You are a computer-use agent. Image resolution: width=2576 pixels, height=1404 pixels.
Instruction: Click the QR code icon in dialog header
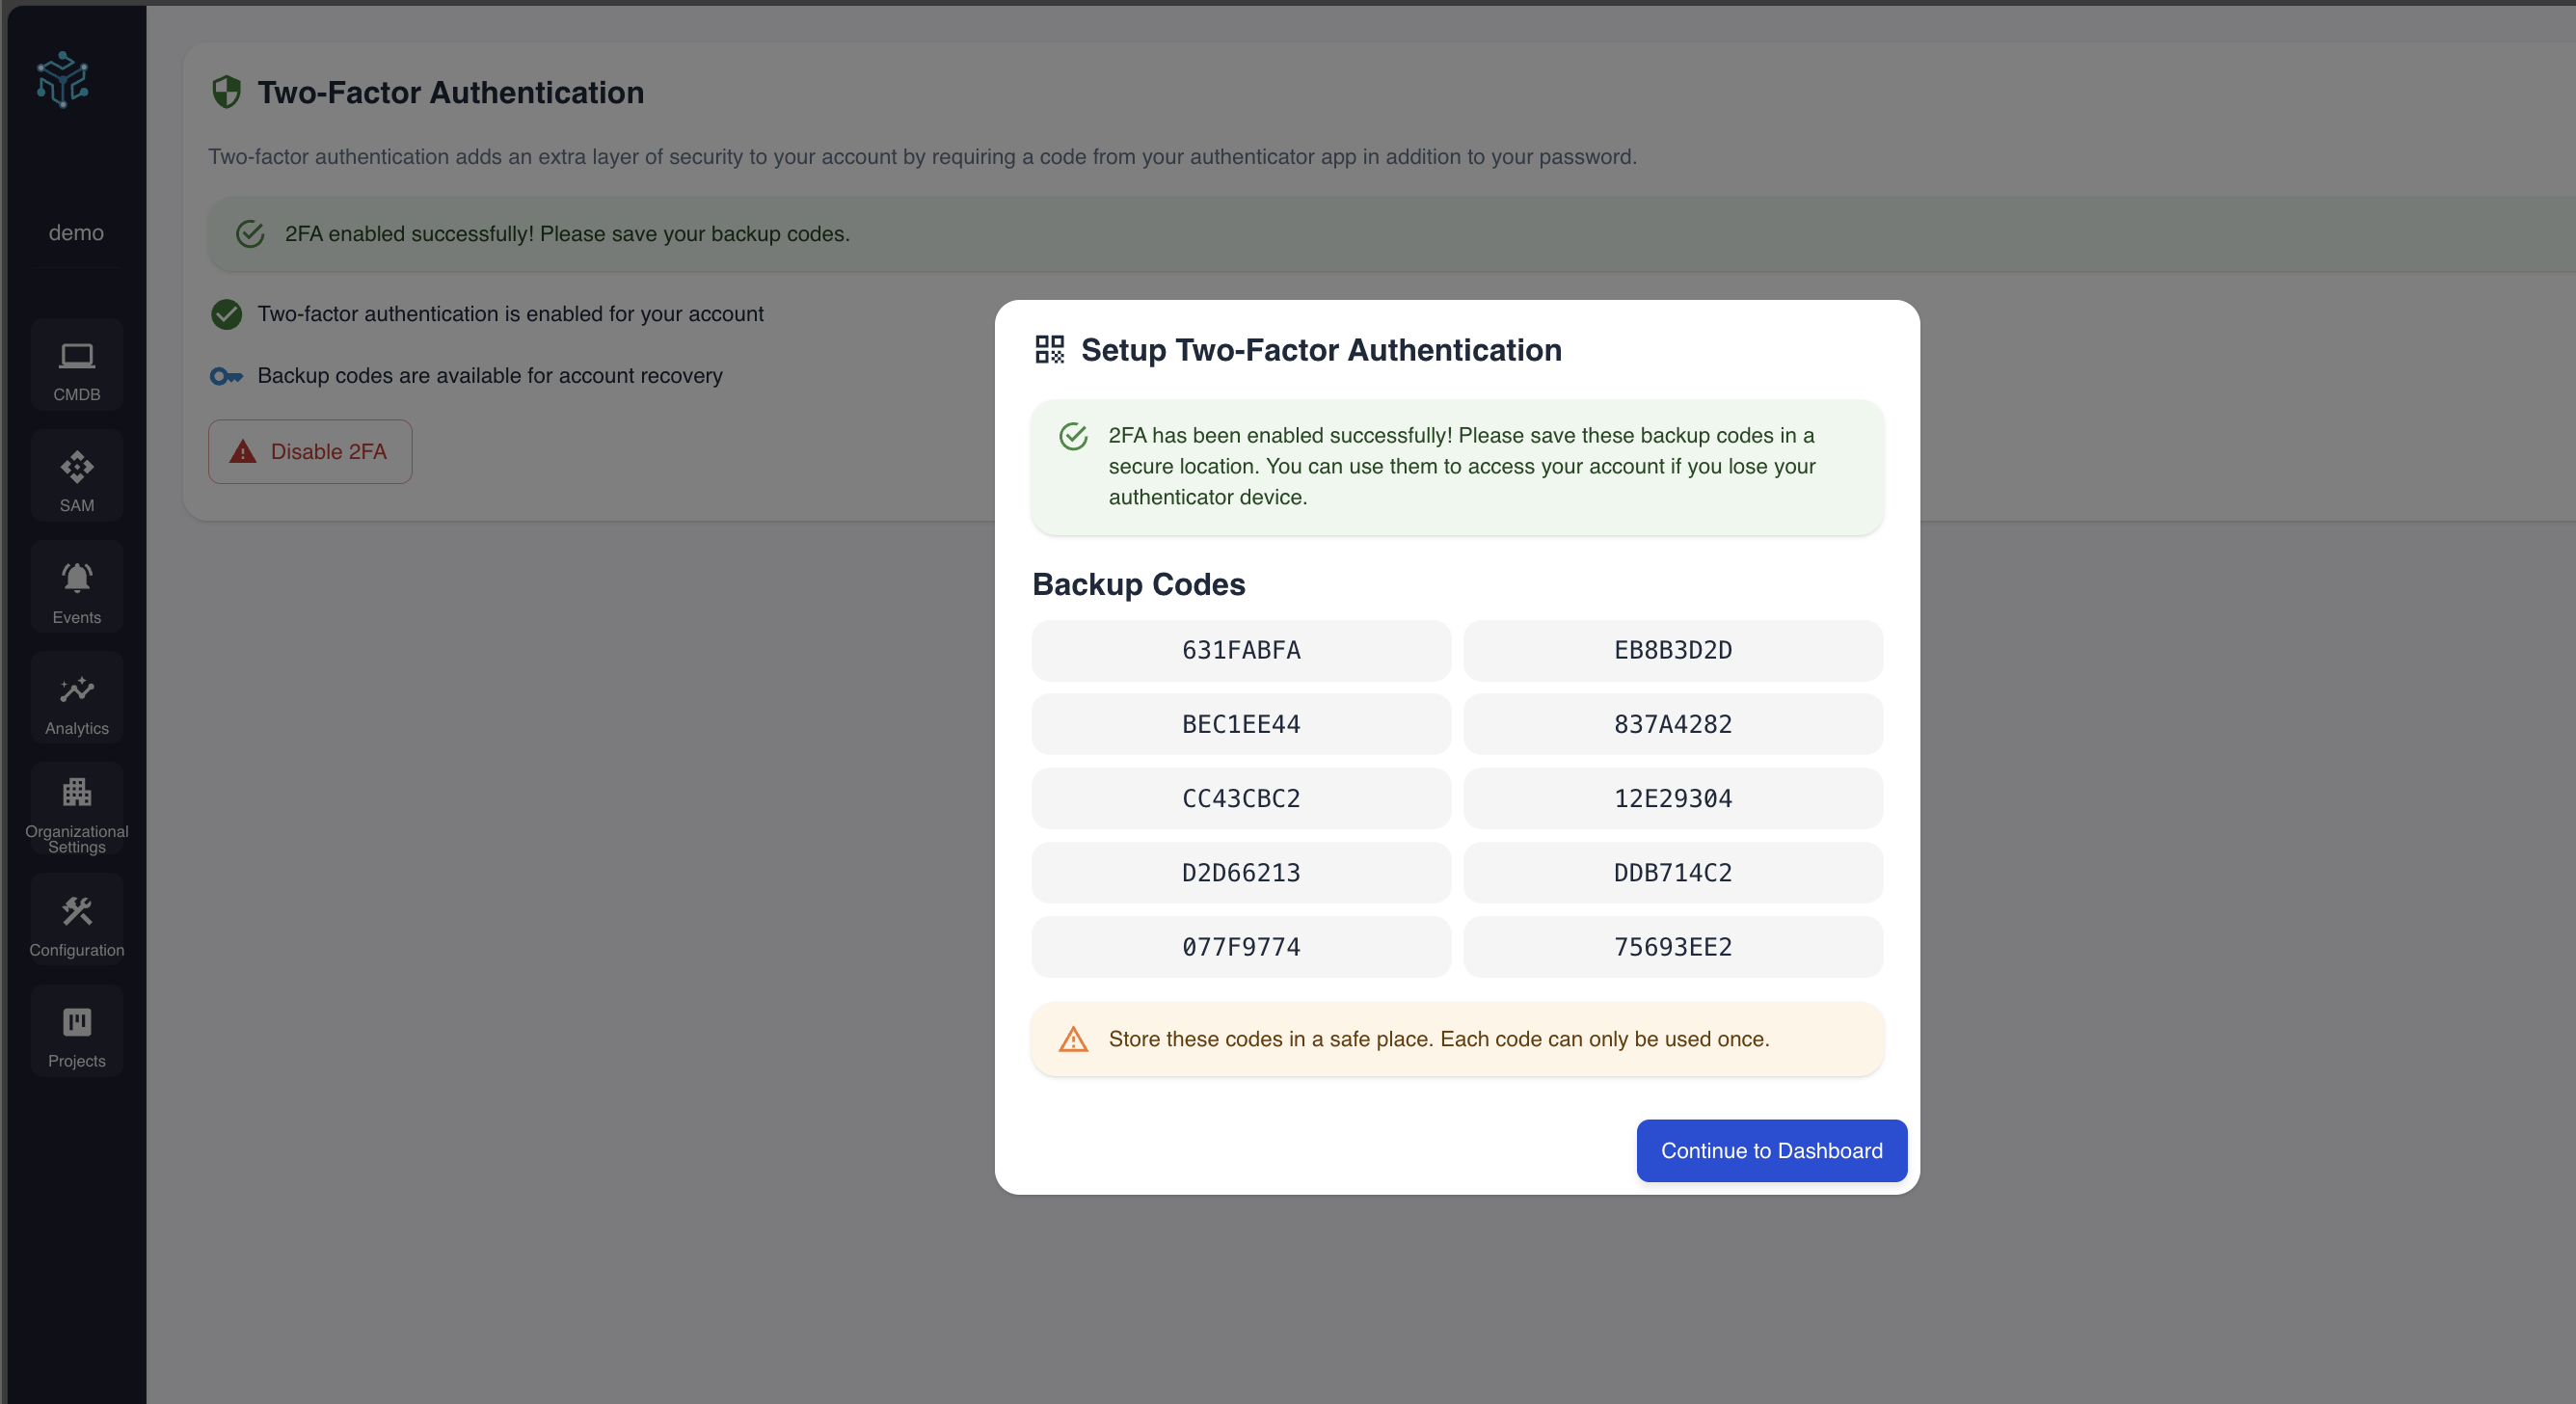coord(1049,350)
